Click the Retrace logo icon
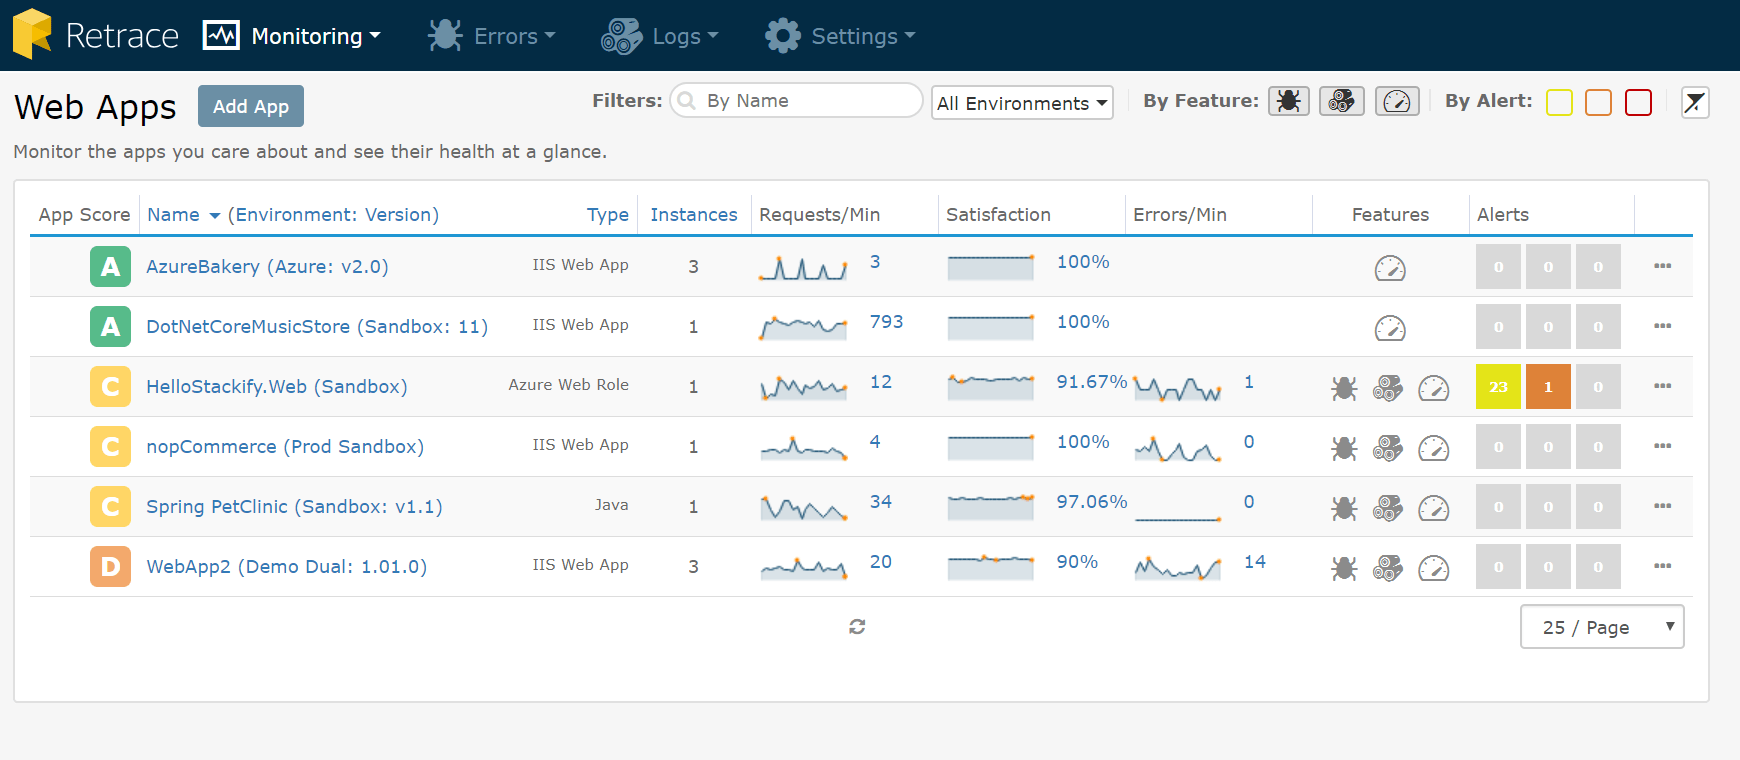This screenshot has width=1740, height=760. tap(32, 34)
